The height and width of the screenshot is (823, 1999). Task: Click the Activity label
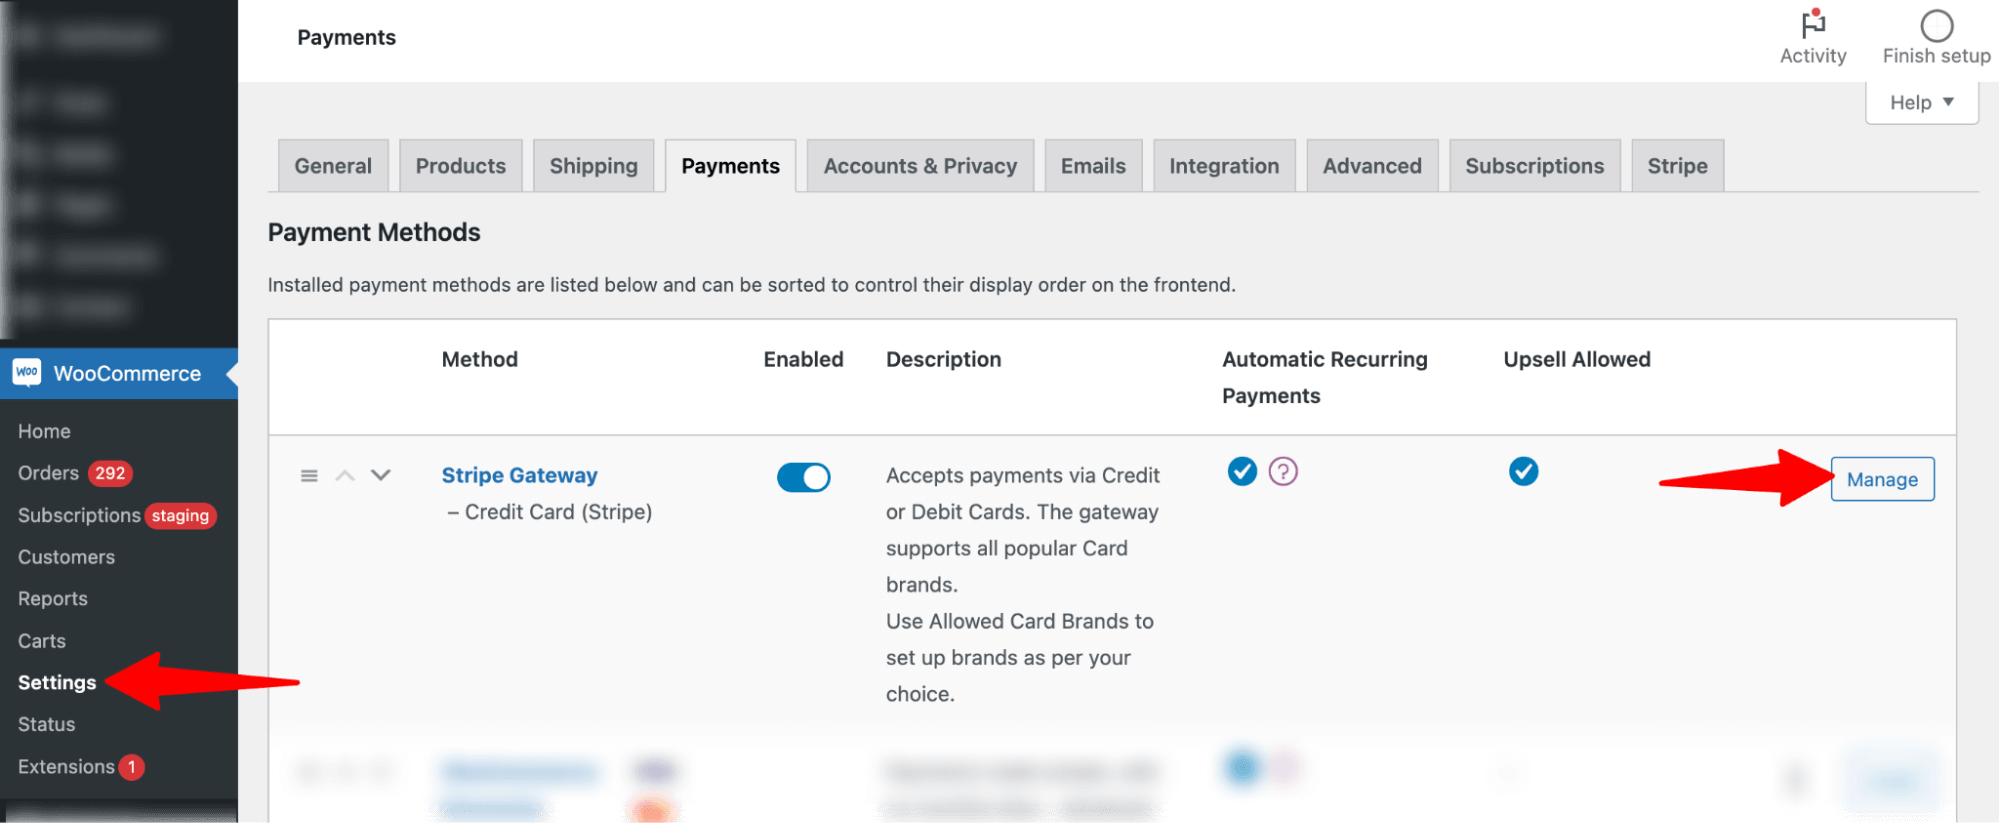(x=1813, y=56)
